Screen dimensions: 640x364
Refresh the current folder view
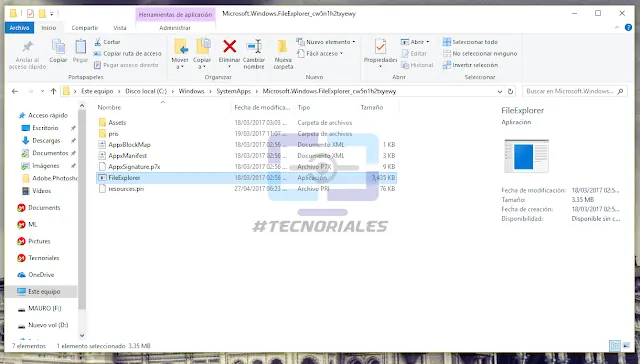510,91
